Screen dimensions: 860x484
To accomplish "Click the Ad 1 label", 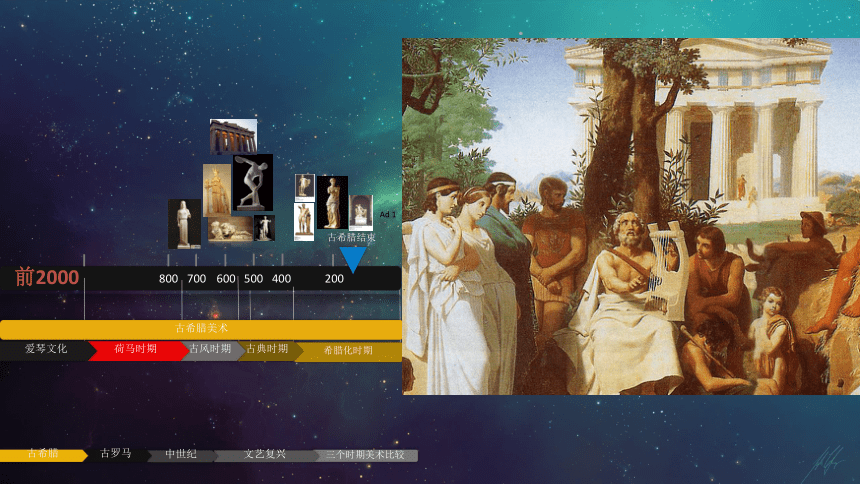I will [387, 215].
